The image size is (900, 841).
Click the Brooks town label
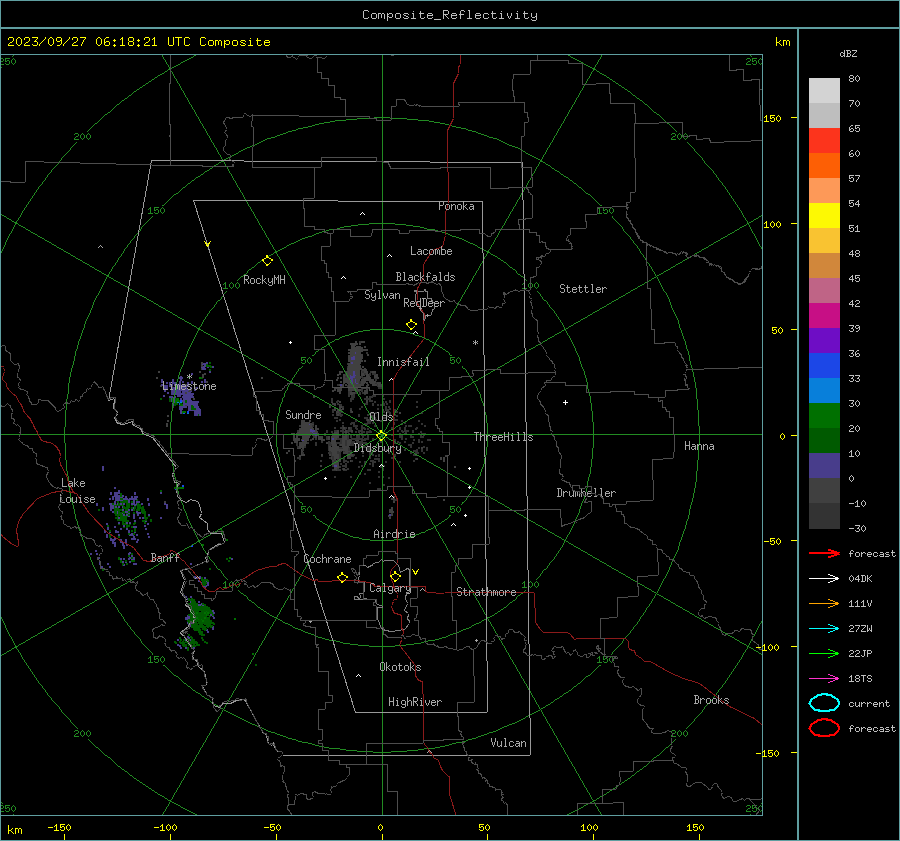point(711,700)
